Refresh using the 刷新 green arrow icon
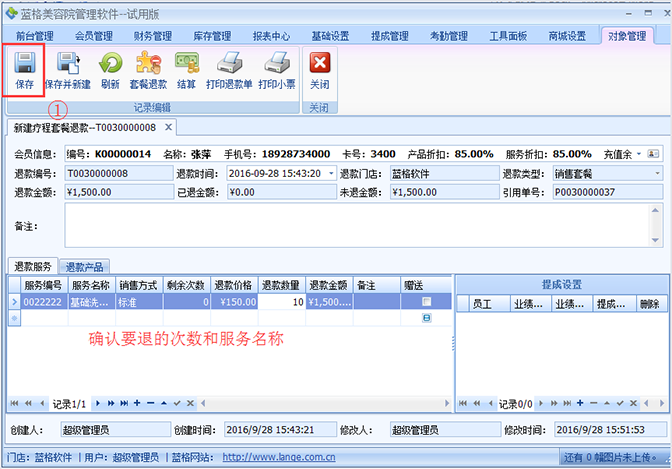672x469 pixels. coord(110,63)
